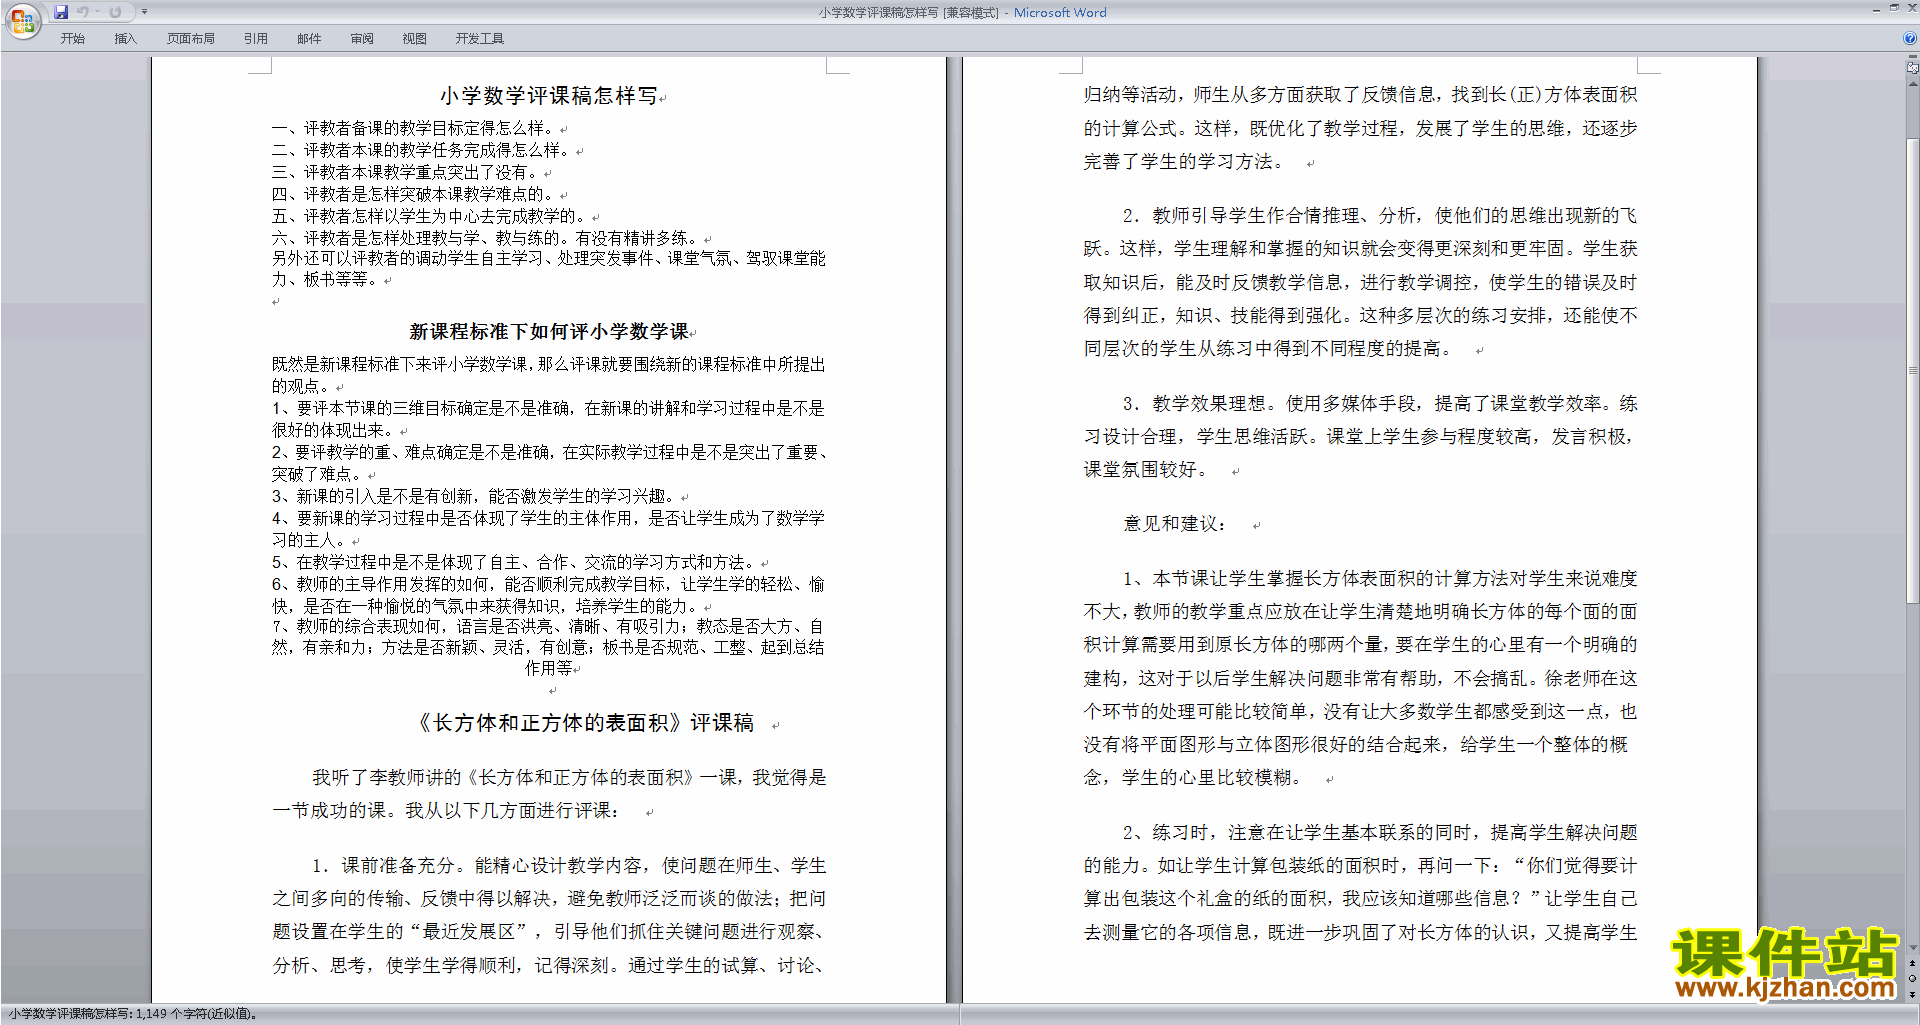The width and height of the screenshot is (1920, 1025).
Task: Open the 邮件 ribbon tab
Action: pos(309,38)
